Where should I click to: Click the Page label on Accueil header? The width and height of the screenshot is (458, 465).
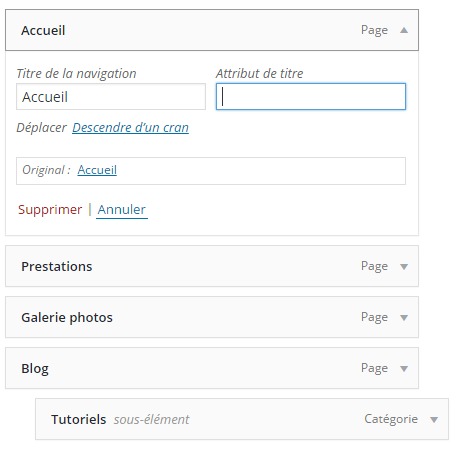click(374, 30)
